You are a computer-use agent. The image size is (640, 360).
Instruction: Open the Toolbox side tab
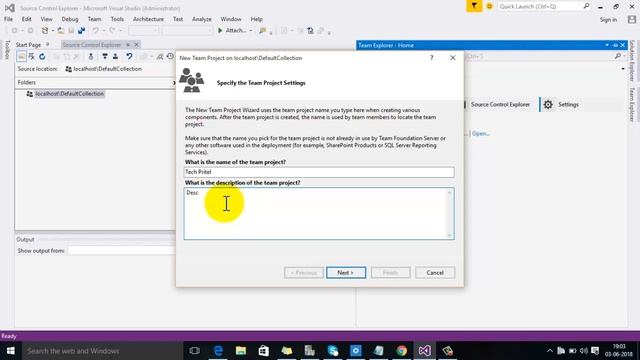7,50
